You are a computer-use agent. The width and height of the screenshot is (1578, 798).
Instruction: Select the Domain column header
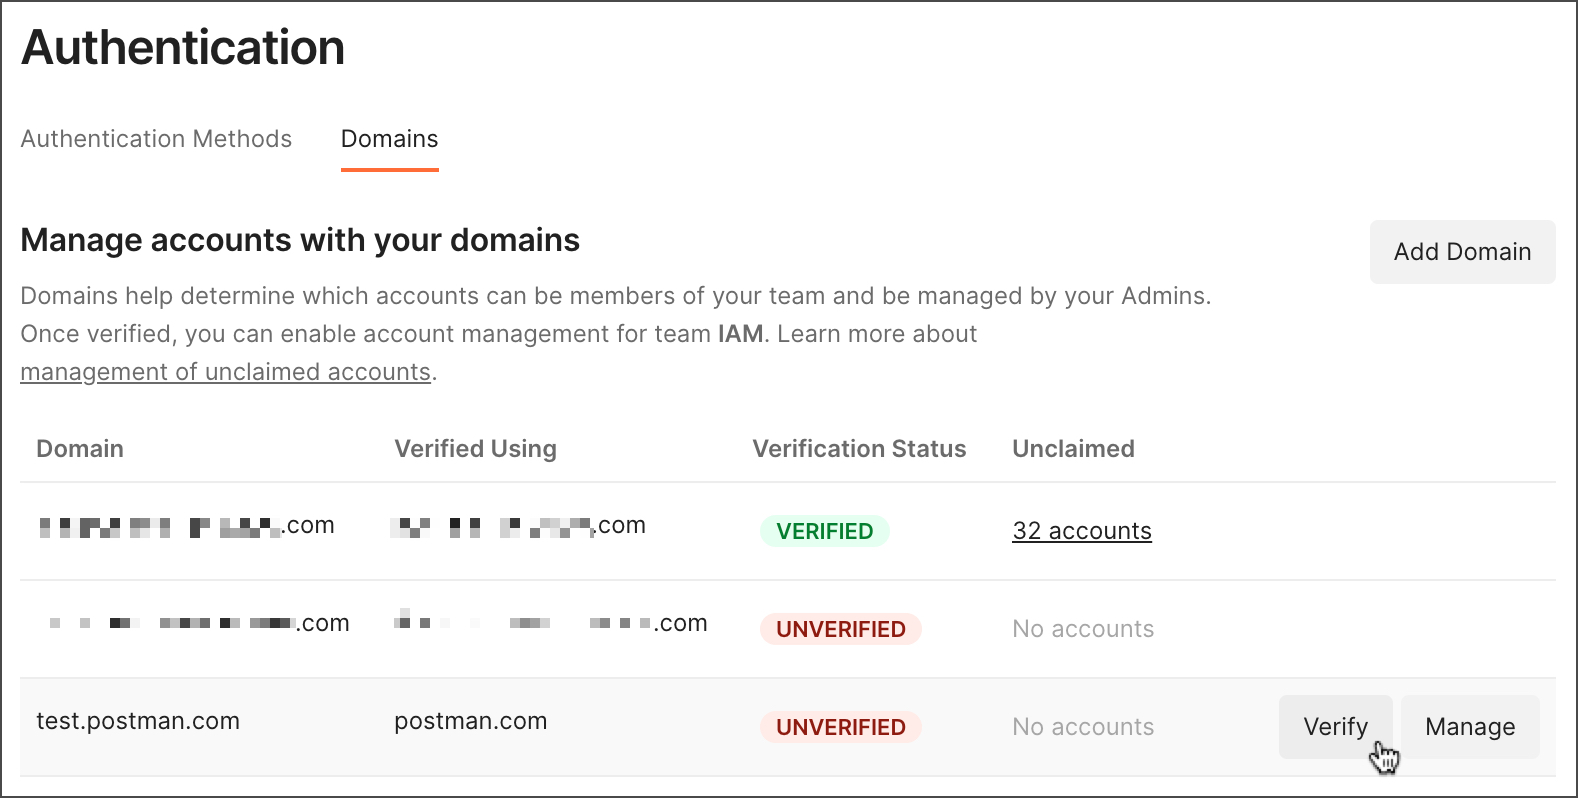[x=79, y=448]
